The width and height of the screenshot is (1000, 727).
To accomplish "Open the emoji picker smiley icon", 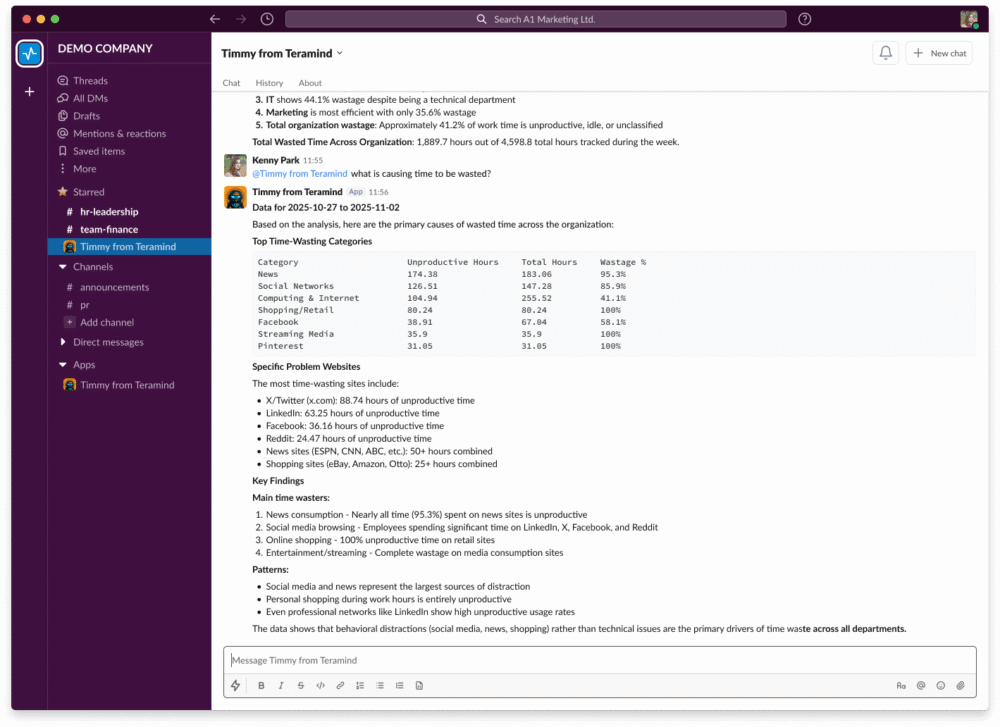I will [x=941, y=686].
